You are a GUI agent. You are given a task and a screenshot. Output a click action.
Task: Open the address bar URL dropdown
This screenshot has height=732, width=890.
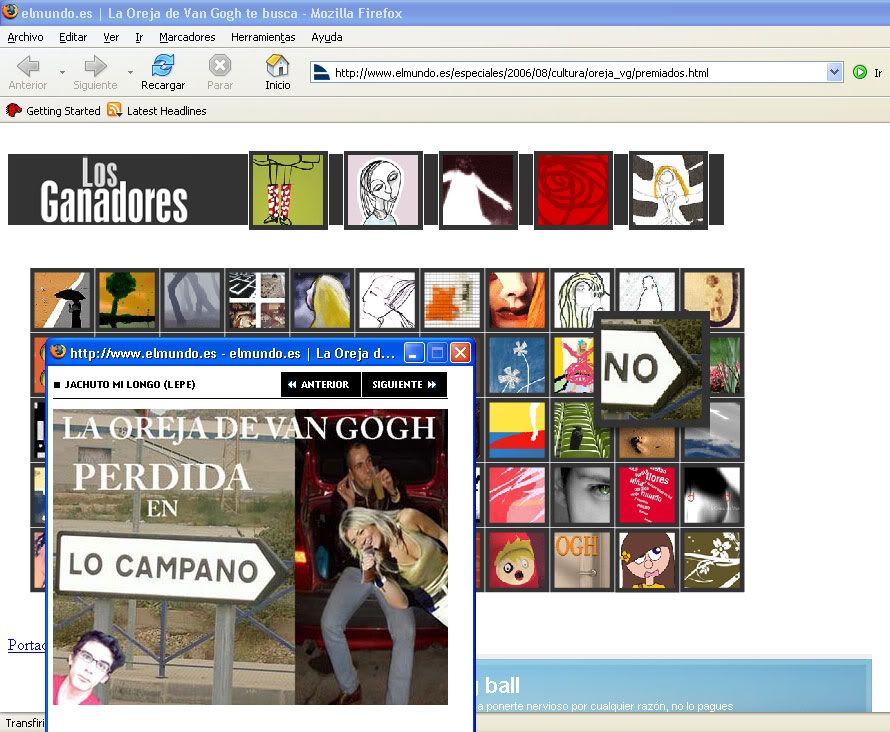(x=834, y=73)
